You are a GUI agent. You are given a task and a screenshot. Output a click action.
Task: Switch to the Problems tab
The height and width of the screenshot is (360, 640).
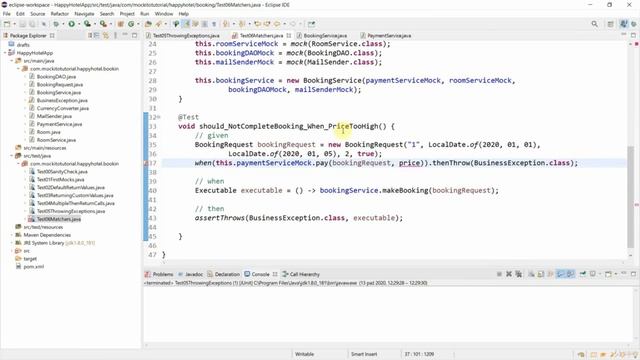point(159,274)
